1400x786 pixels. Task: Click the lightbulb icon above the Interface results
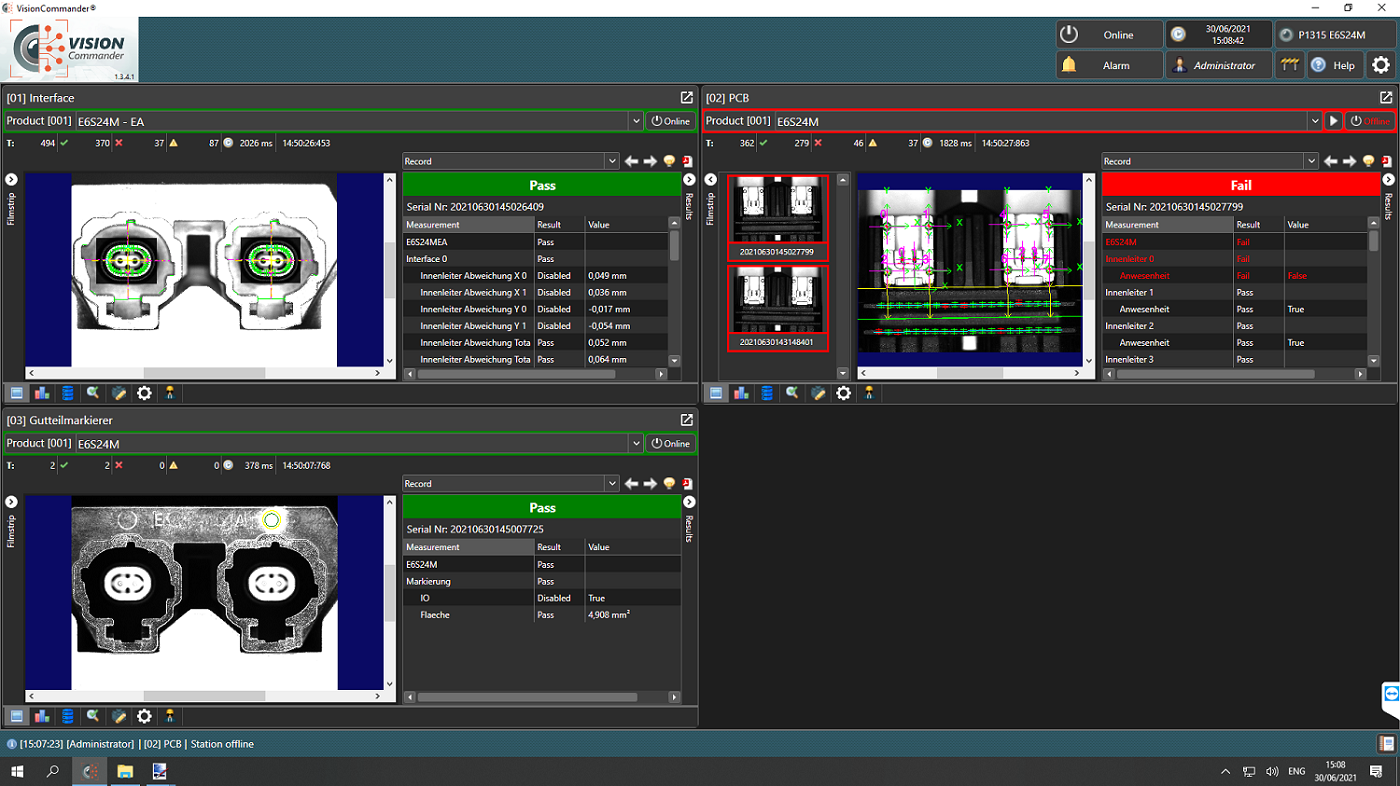coord(668,161)
